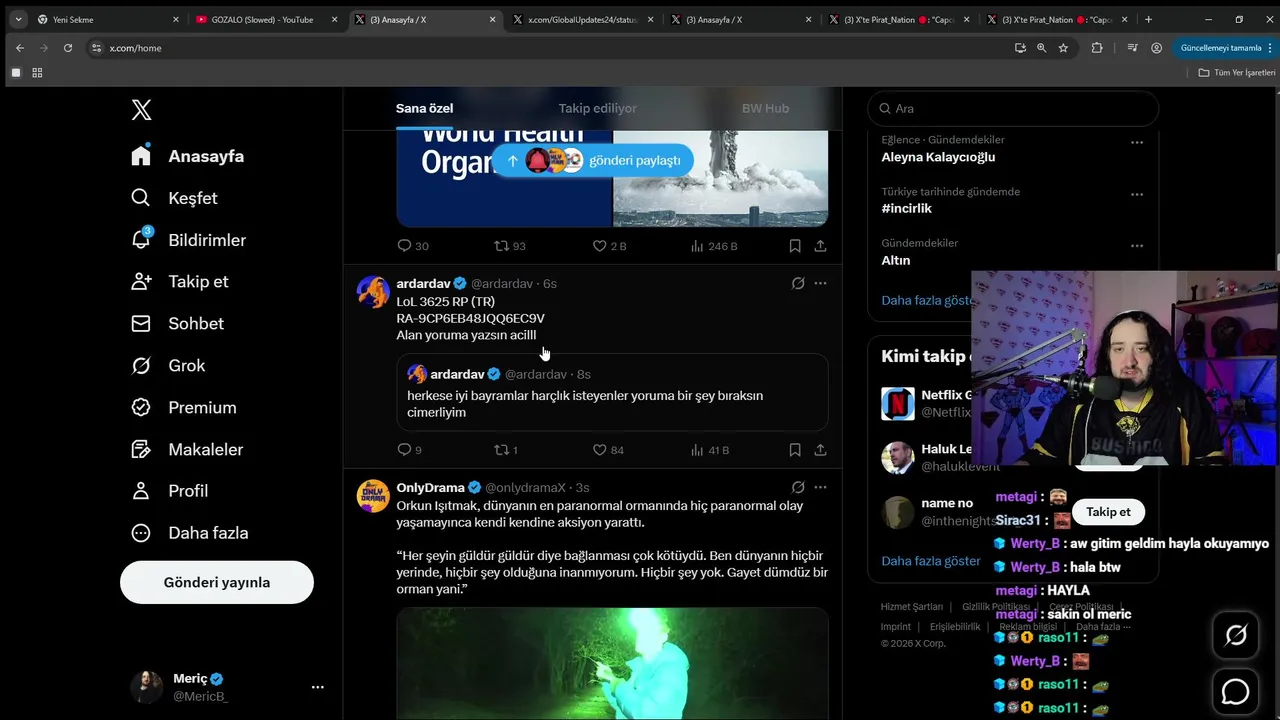Open Grok icon on OnlyDrama post
Viewport: 1280px width, 720px height.
point(798,488)
